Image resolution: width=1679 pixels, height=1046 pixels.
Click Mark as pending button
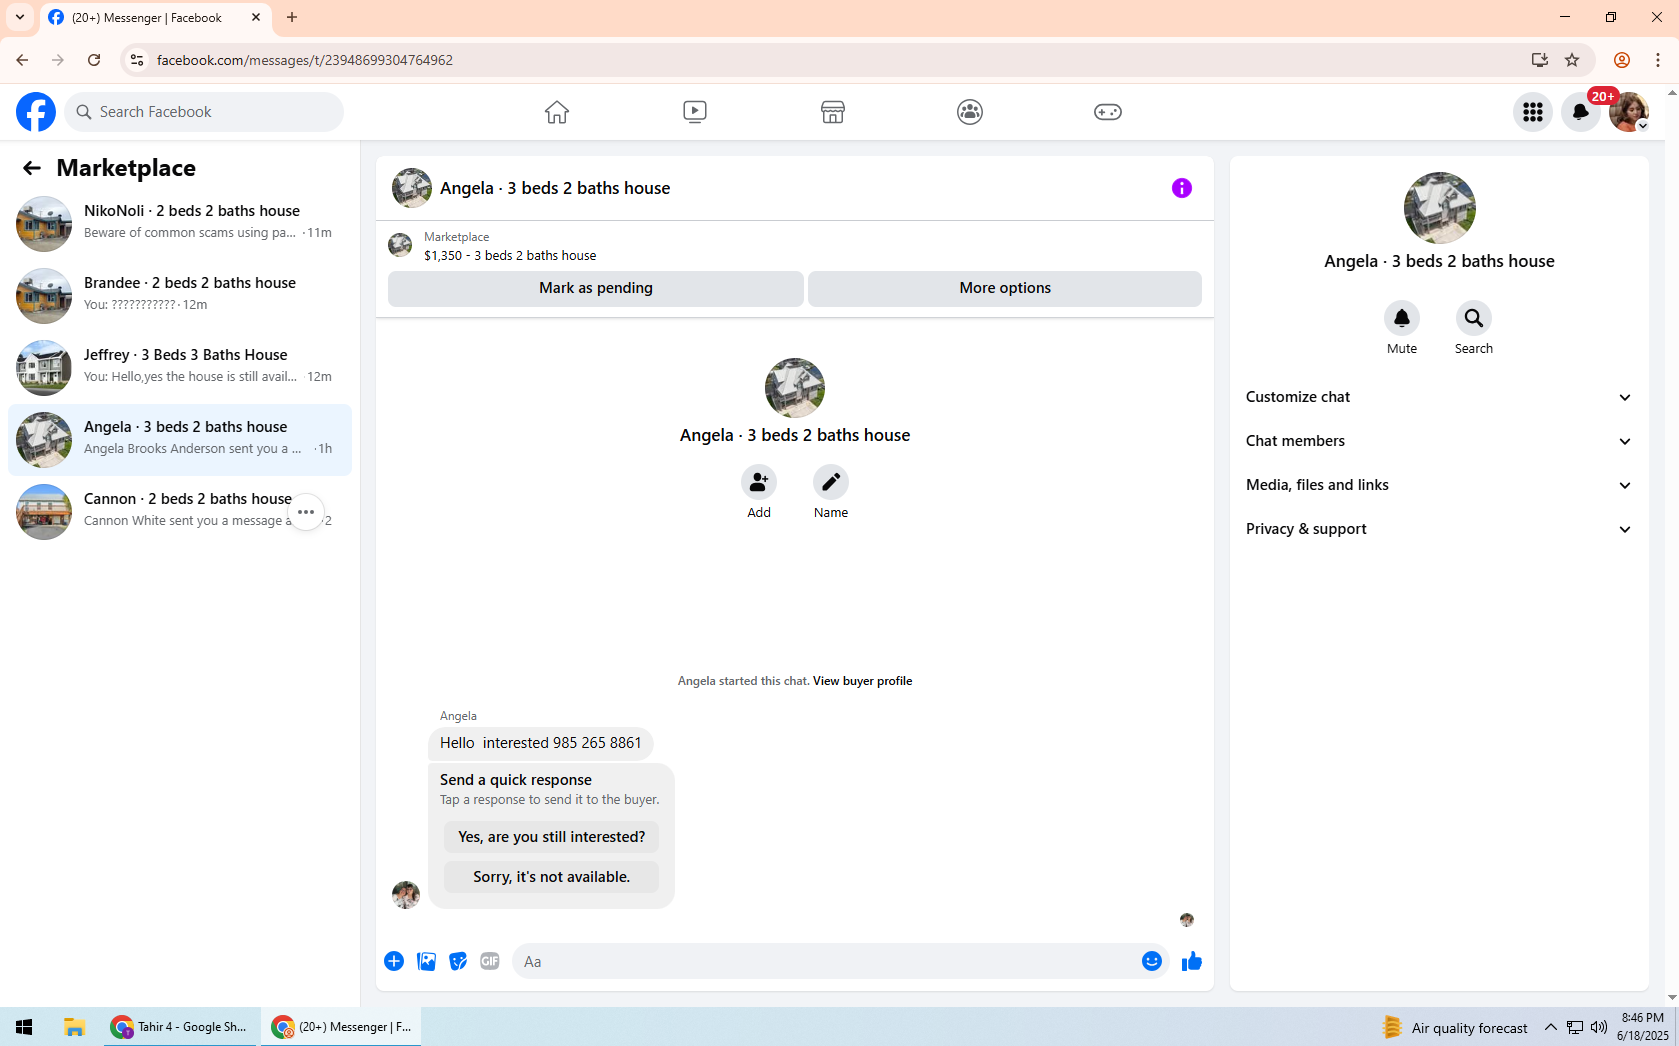(x=596, y=288)
